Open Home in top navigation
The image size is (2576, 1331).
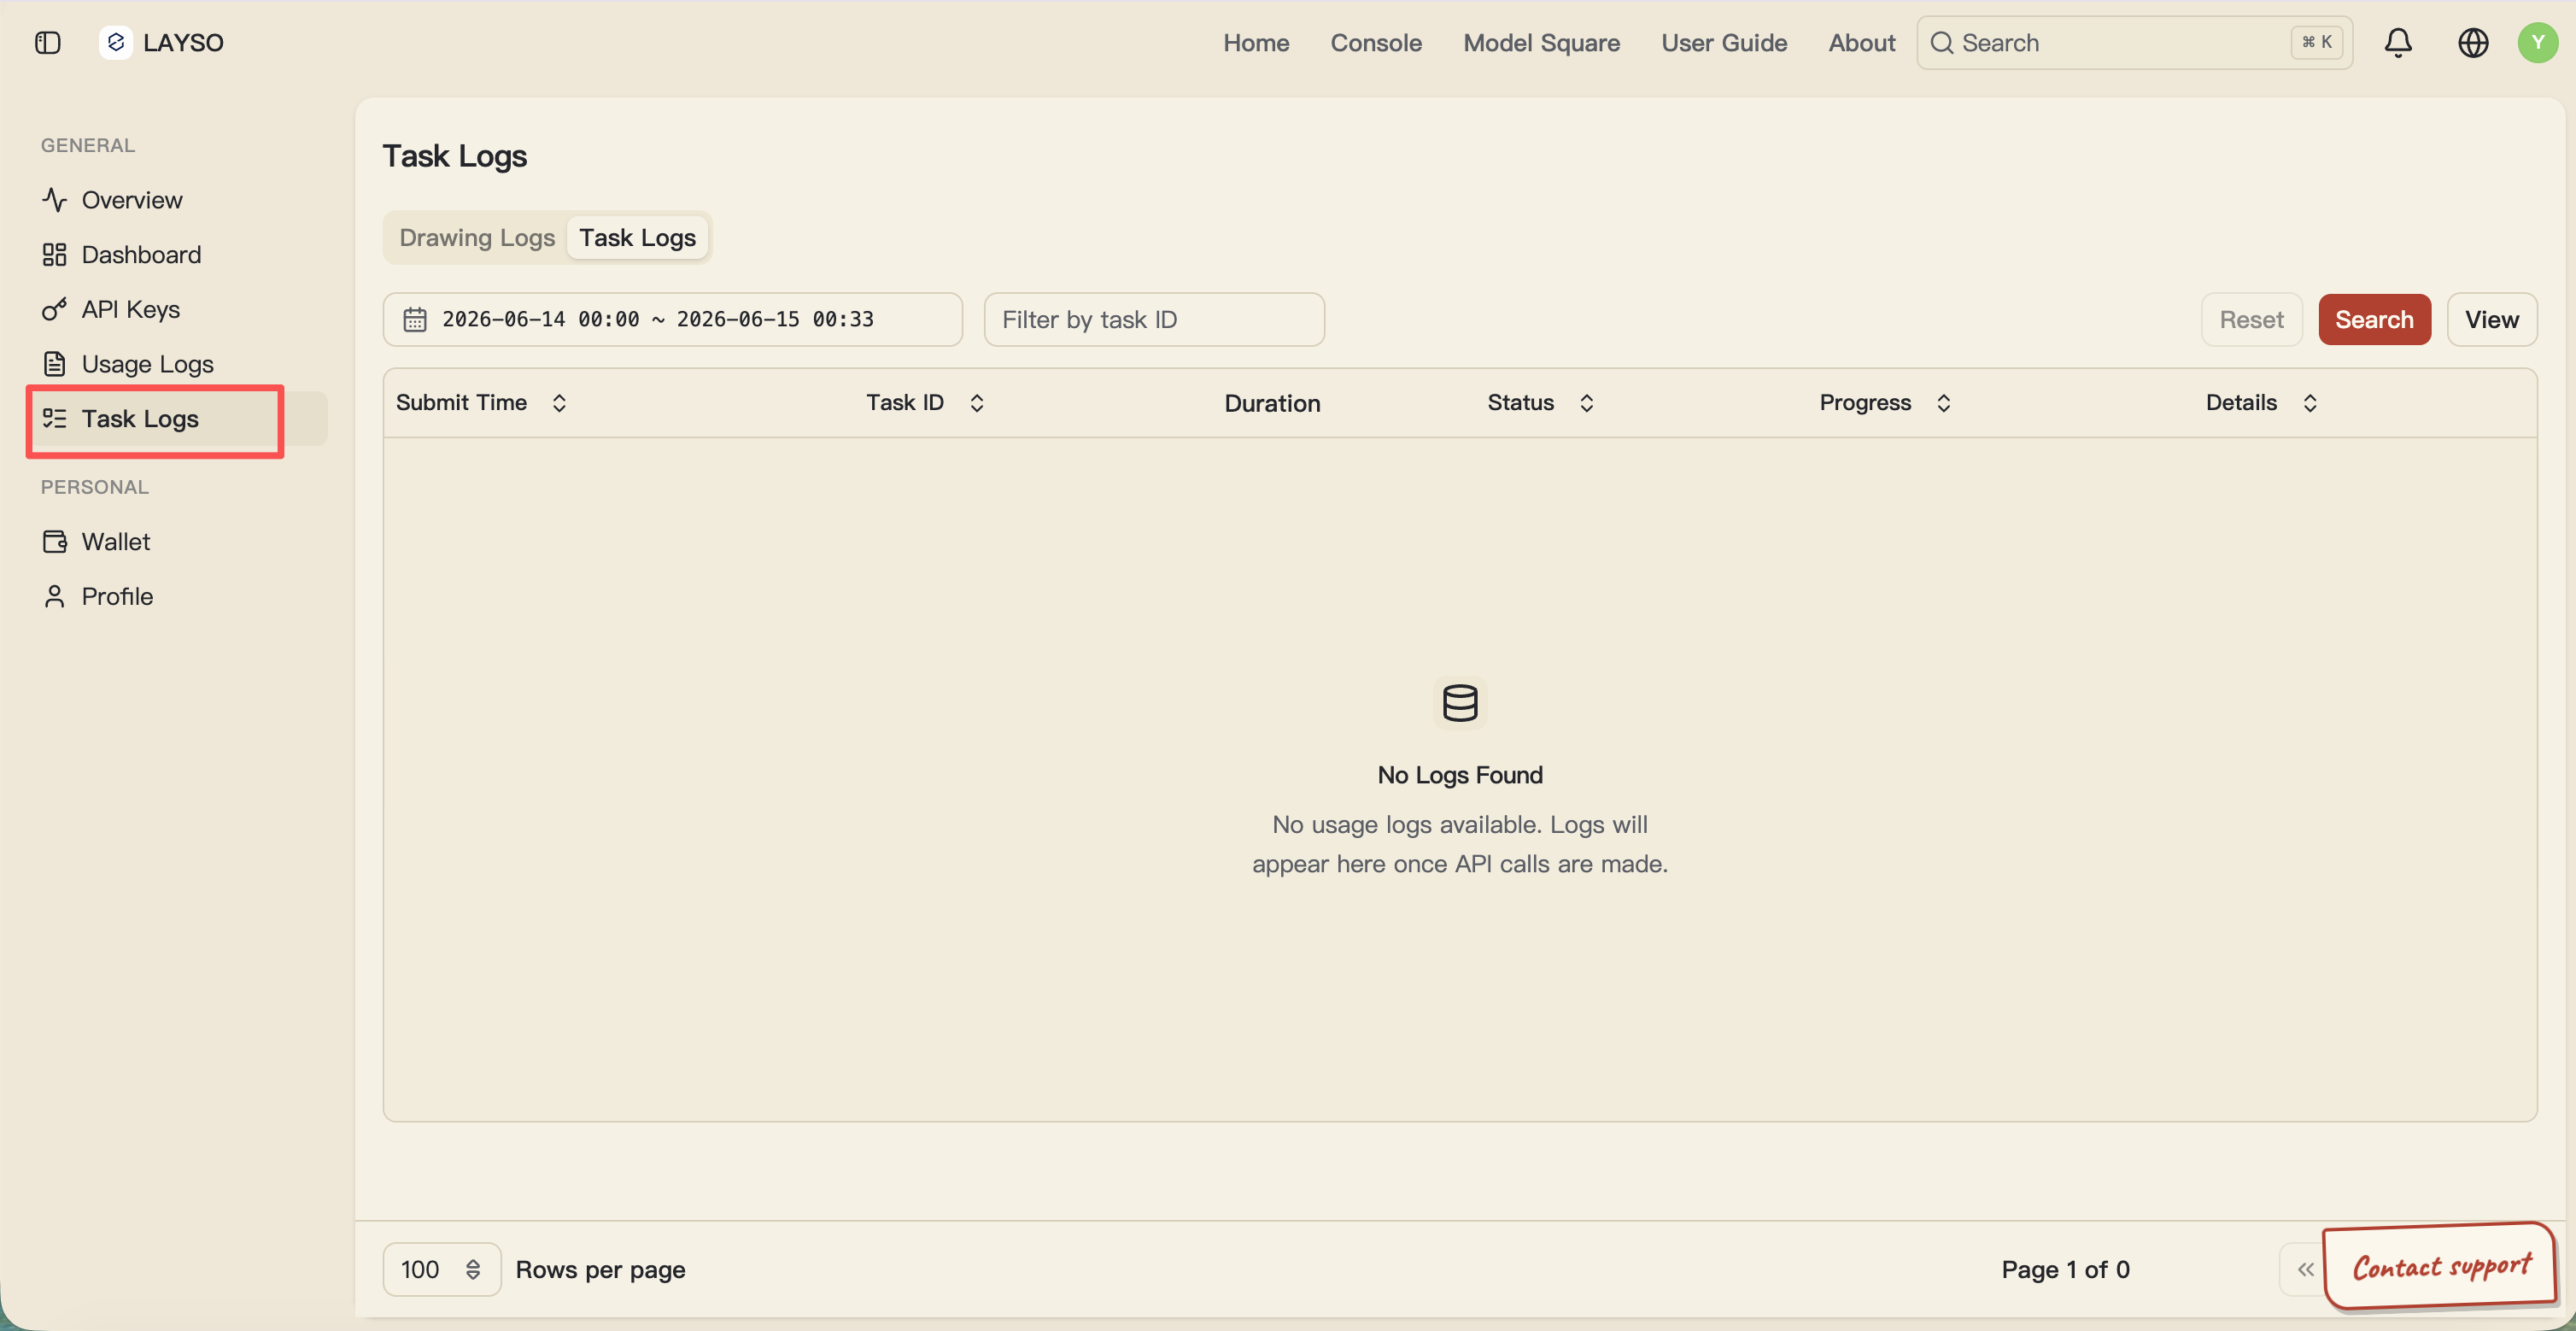[x=1256, y=42]
